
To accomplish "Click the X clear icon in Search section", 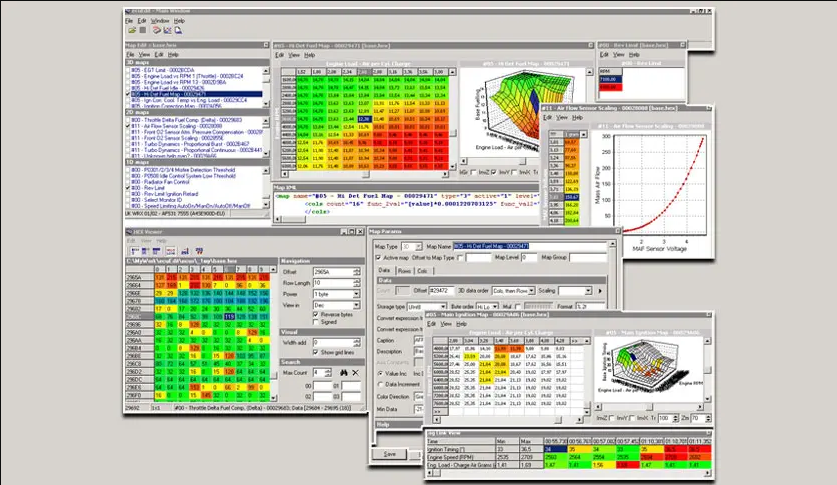I will [354, 372].
